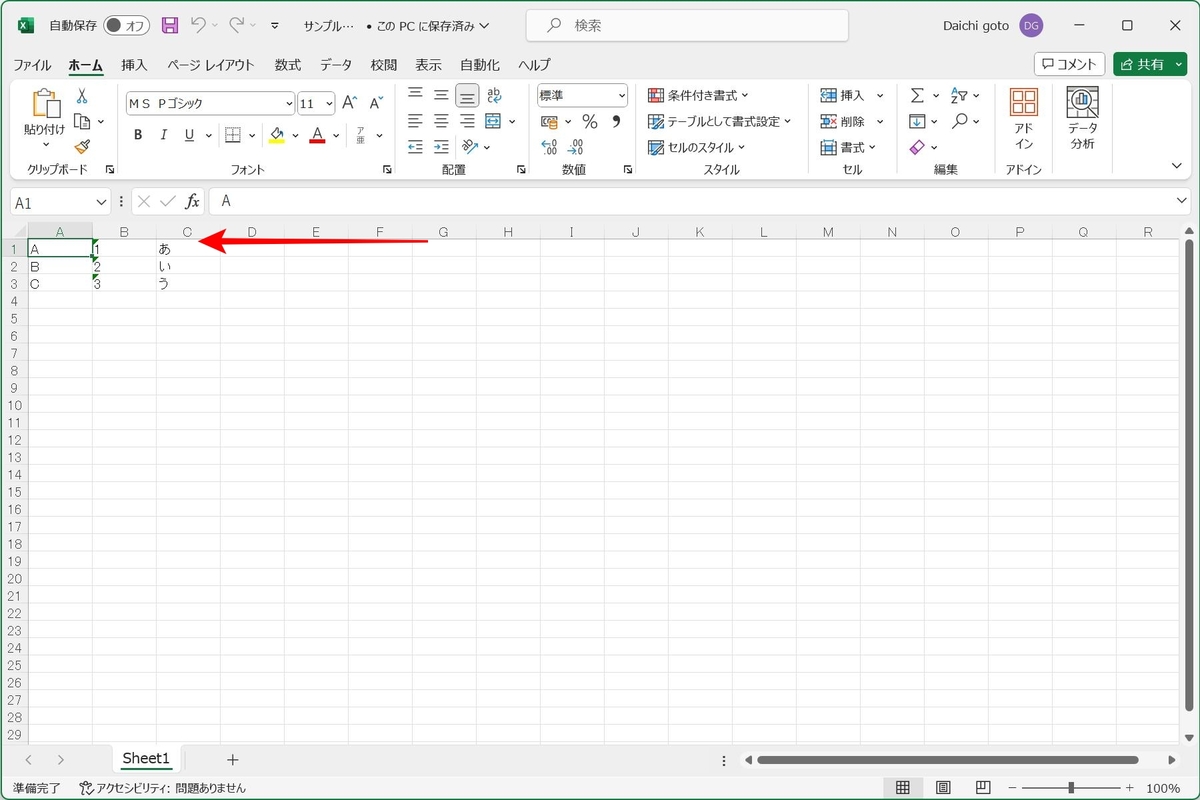Toggle top vertical alignment
Image resolution: width=1200 pixels, height=800 pixels.
415,95
